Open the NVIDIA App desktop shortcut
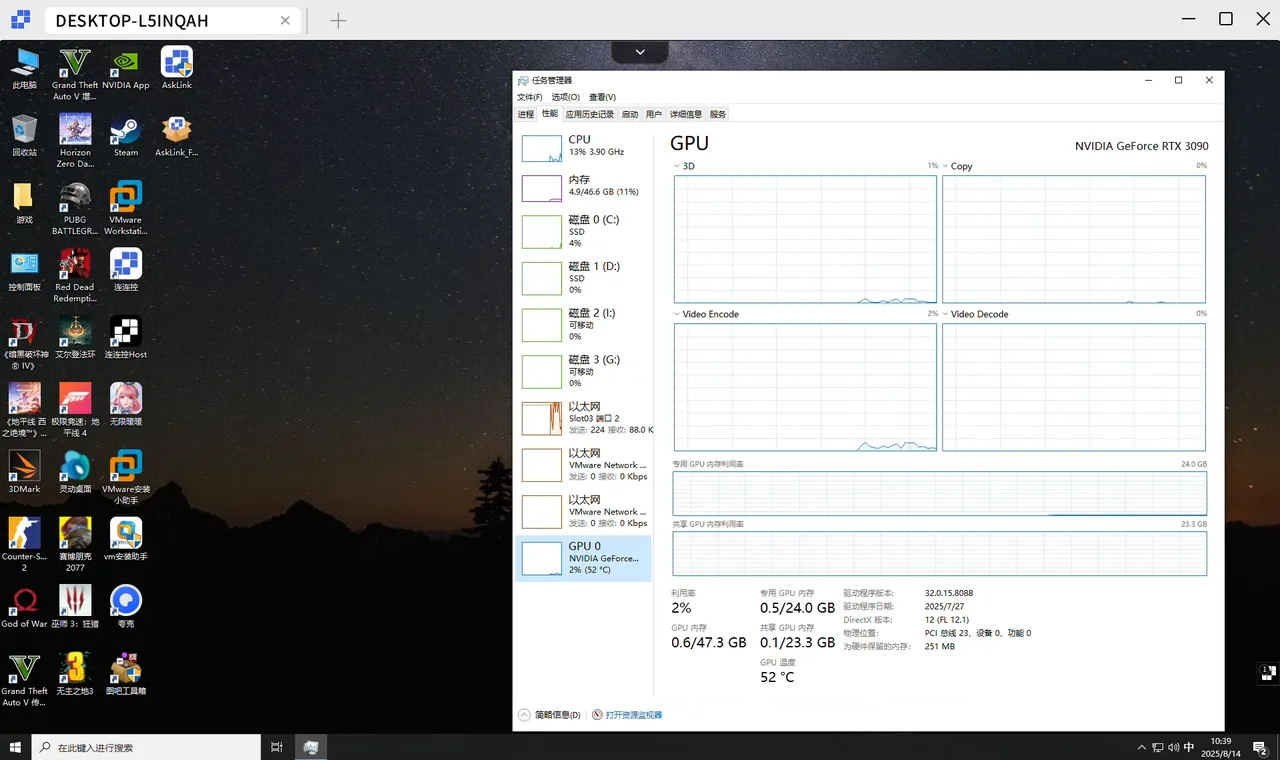 point(126,69)
